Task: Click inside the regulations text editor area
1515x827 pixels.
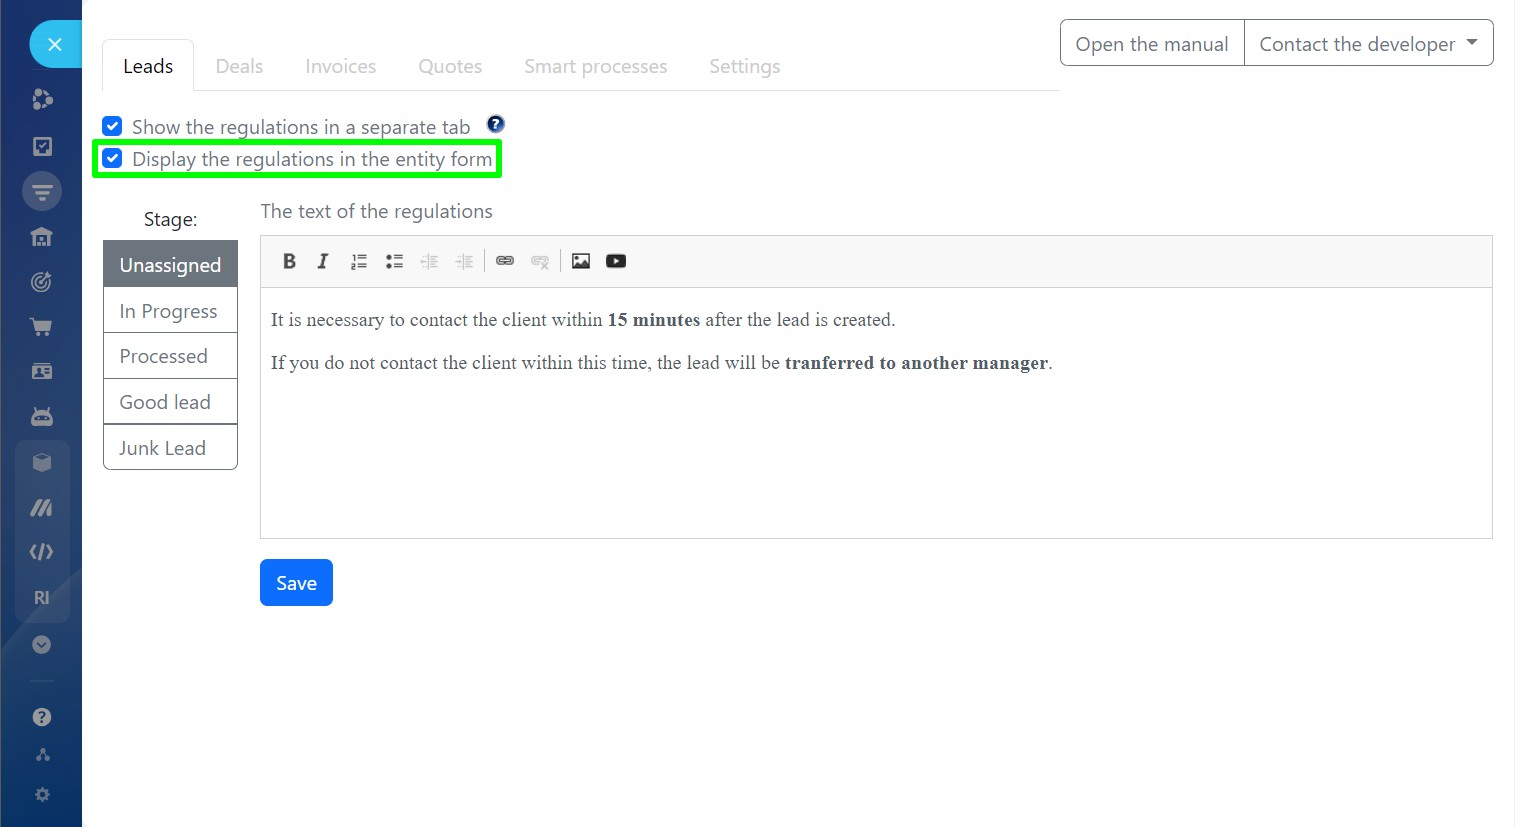Action: point(875,450)
